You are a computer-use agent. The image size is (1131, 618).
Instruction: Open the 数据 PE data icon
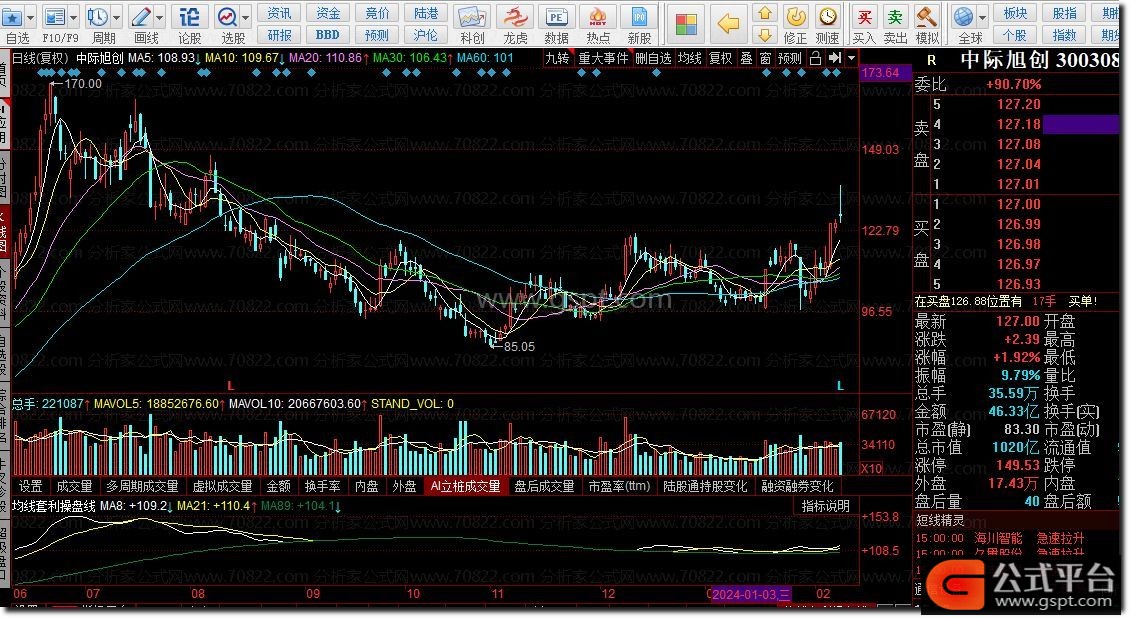556,17
